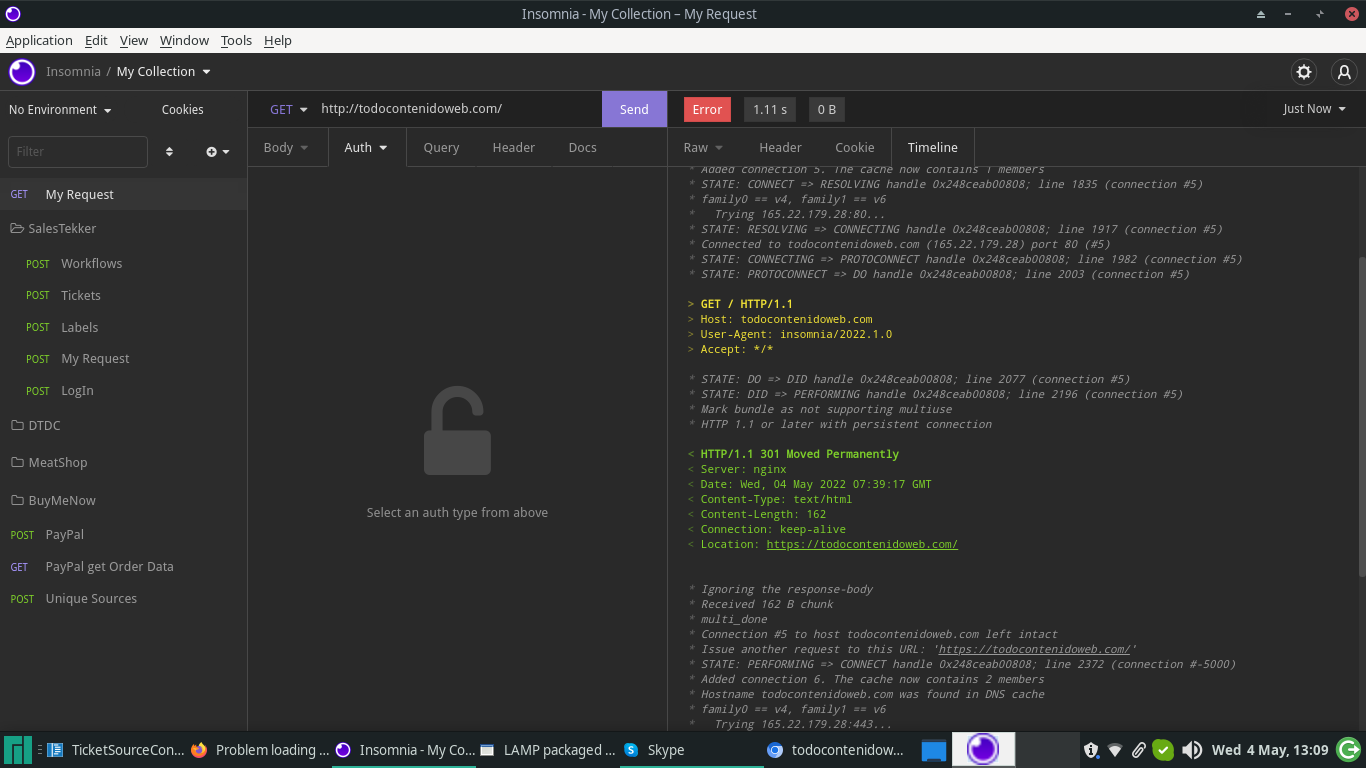The image size is (1366, 768).
Task: Click the request filter input field
Action: point(78,152)
